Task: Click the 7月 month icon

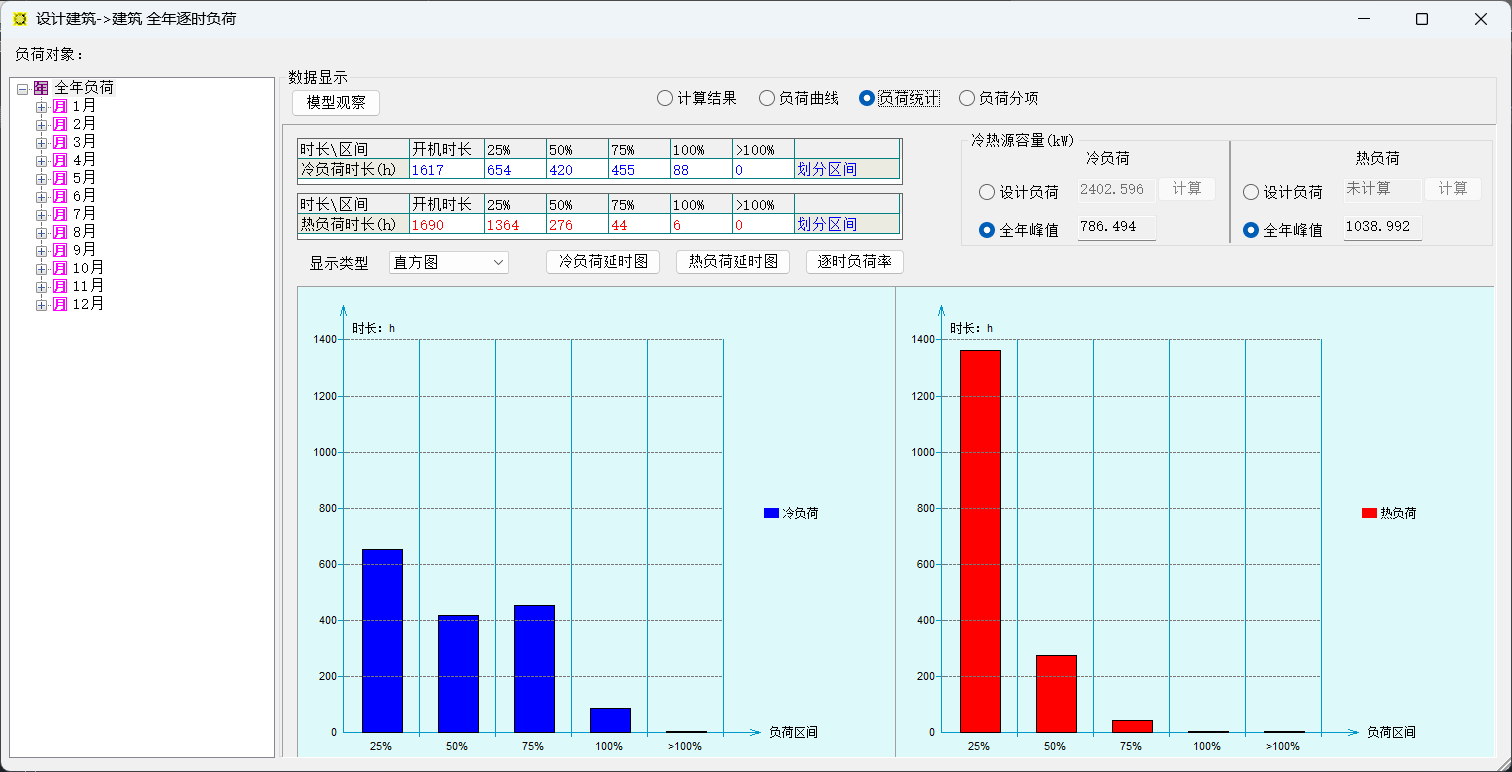Action: (60, 214)
